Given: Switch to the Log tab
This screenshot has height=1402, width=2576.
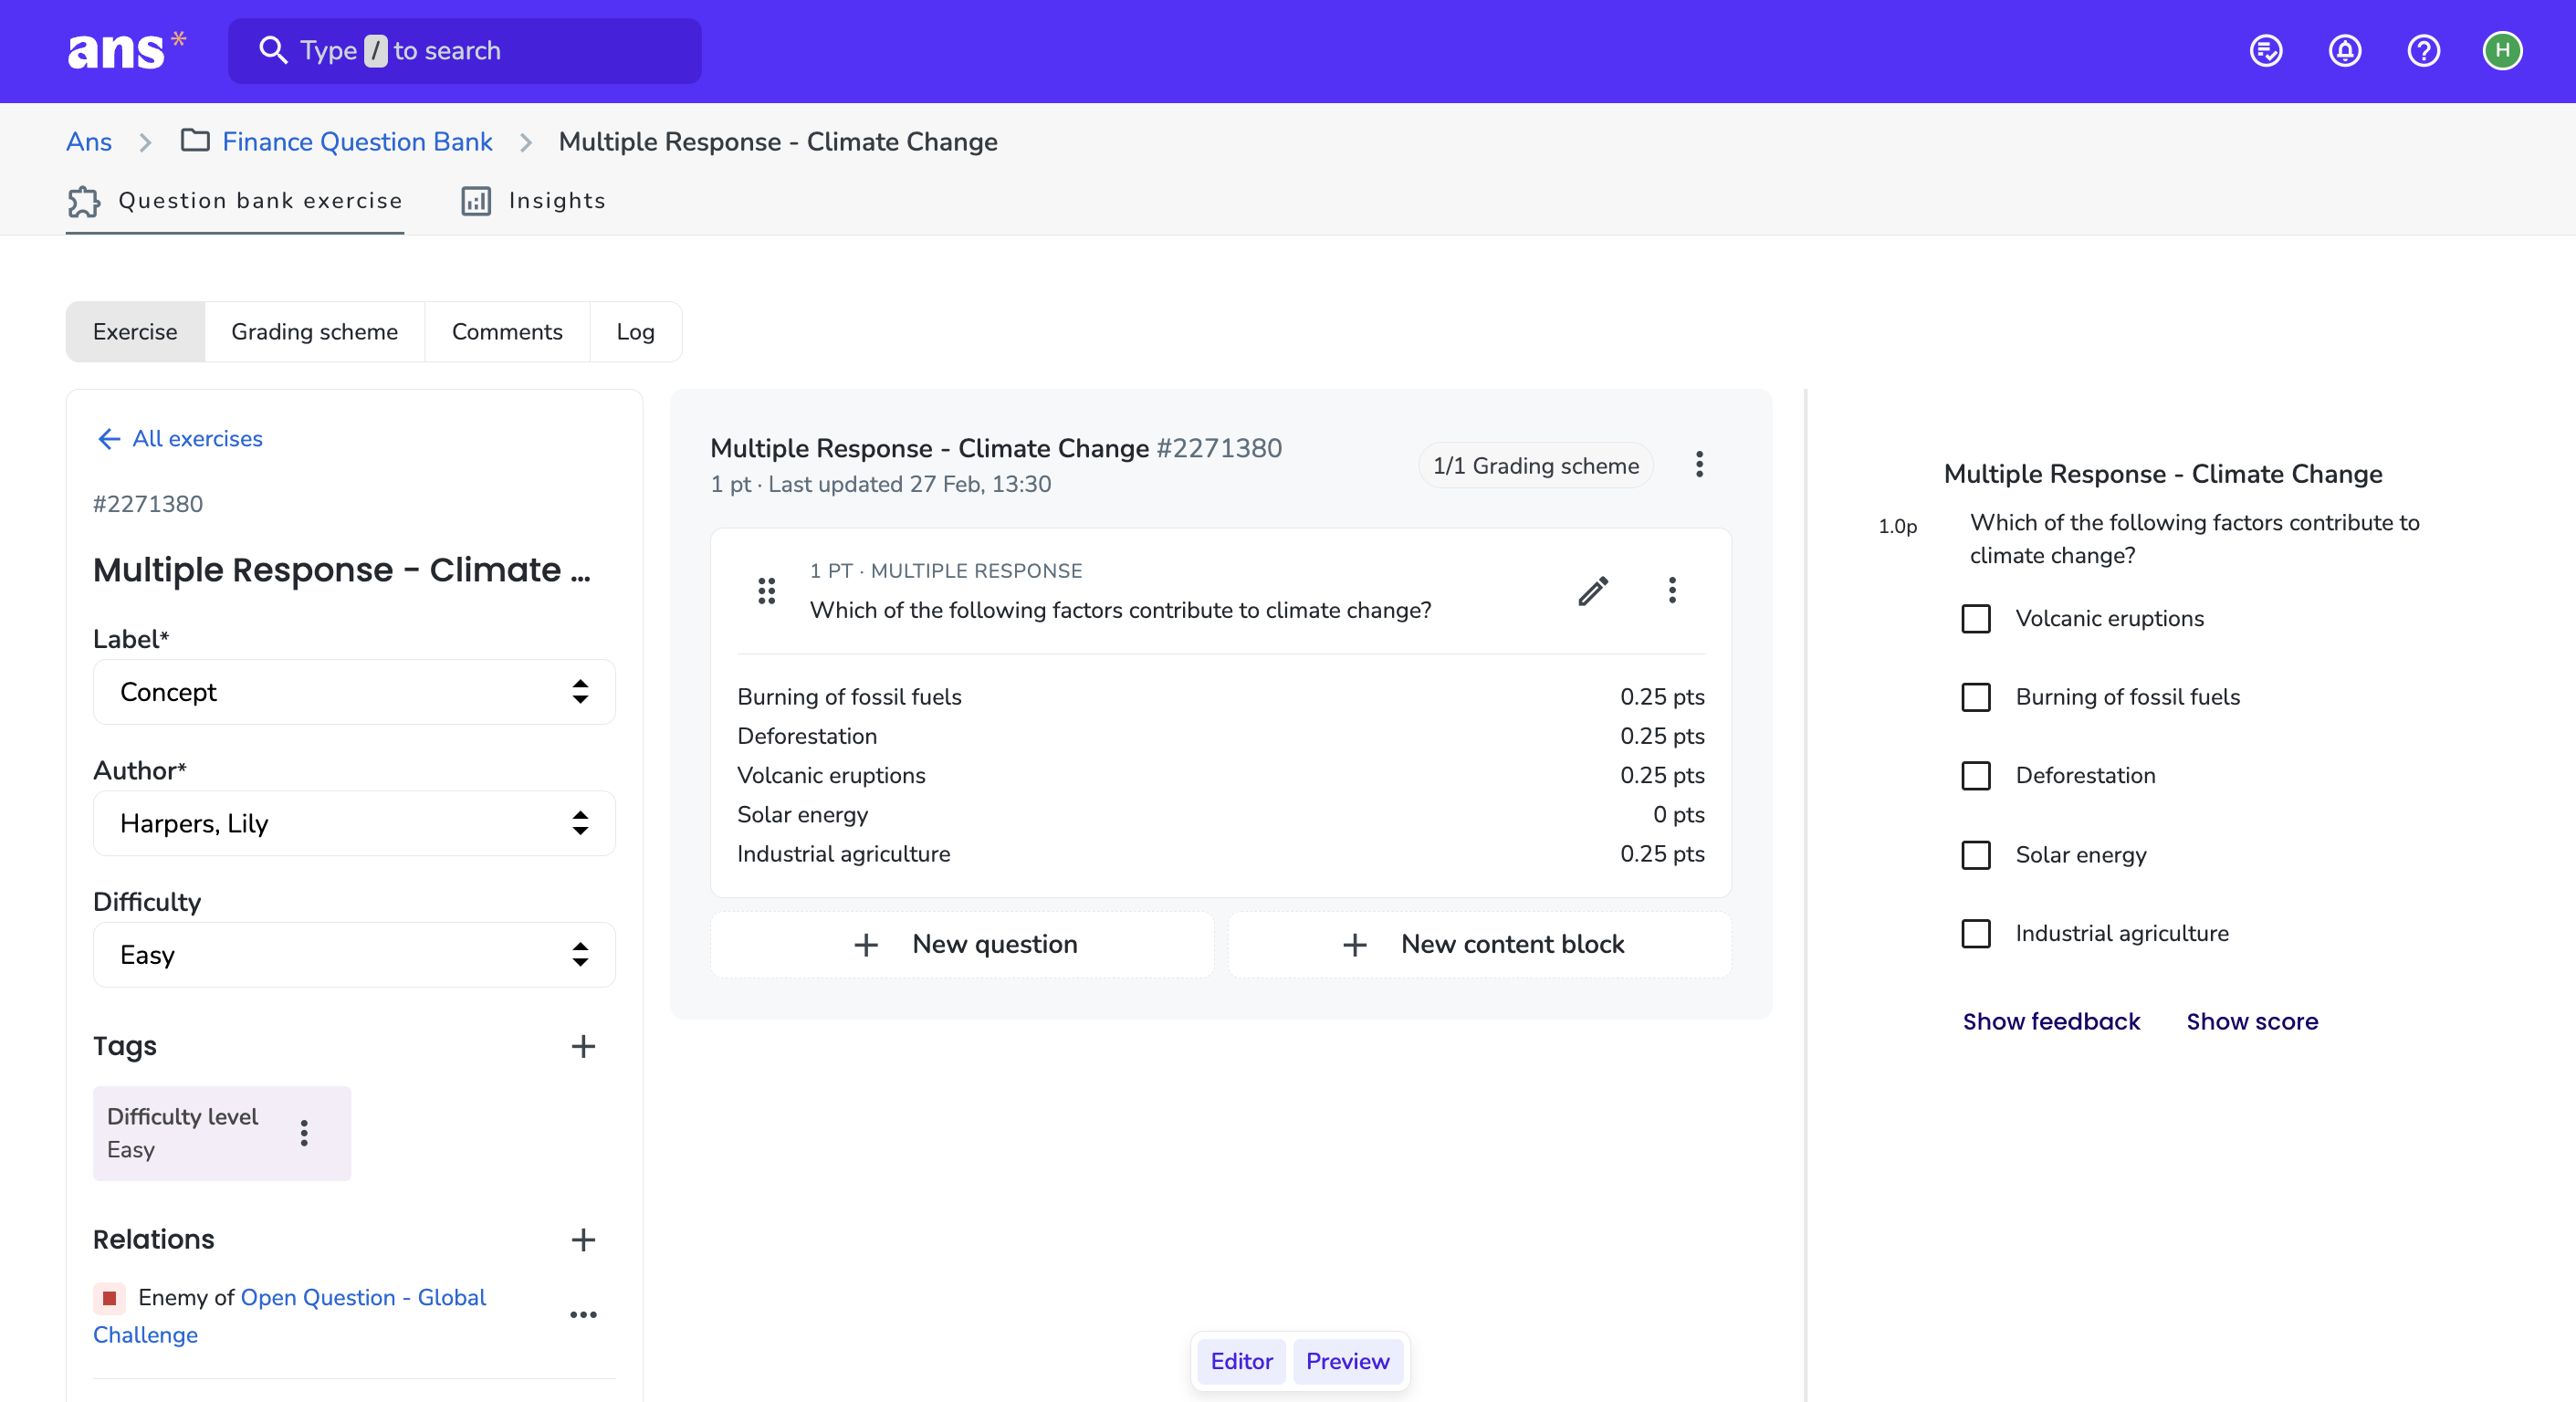Looking at the screenshot, I should (635, 332).
